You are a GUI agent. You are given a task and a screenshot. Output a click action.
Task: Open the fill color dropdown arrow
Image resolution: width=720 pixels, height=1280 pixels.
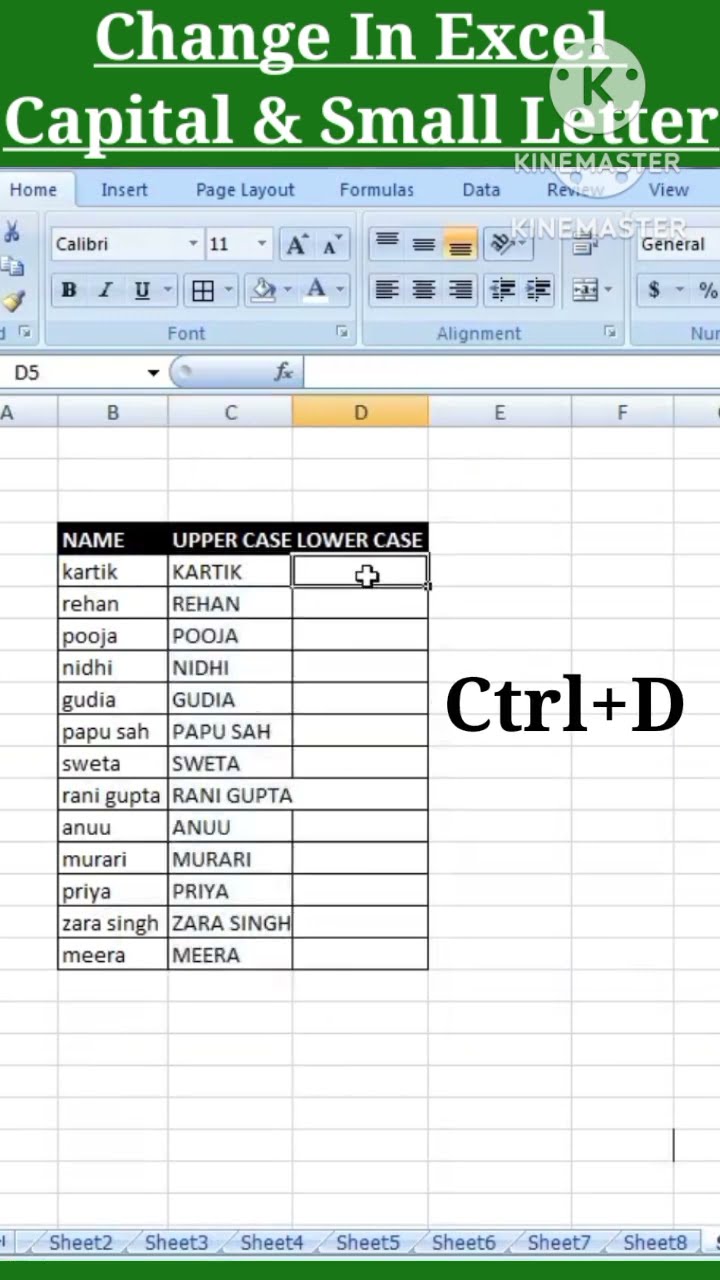pyautogui.click(x=288, y=290)
